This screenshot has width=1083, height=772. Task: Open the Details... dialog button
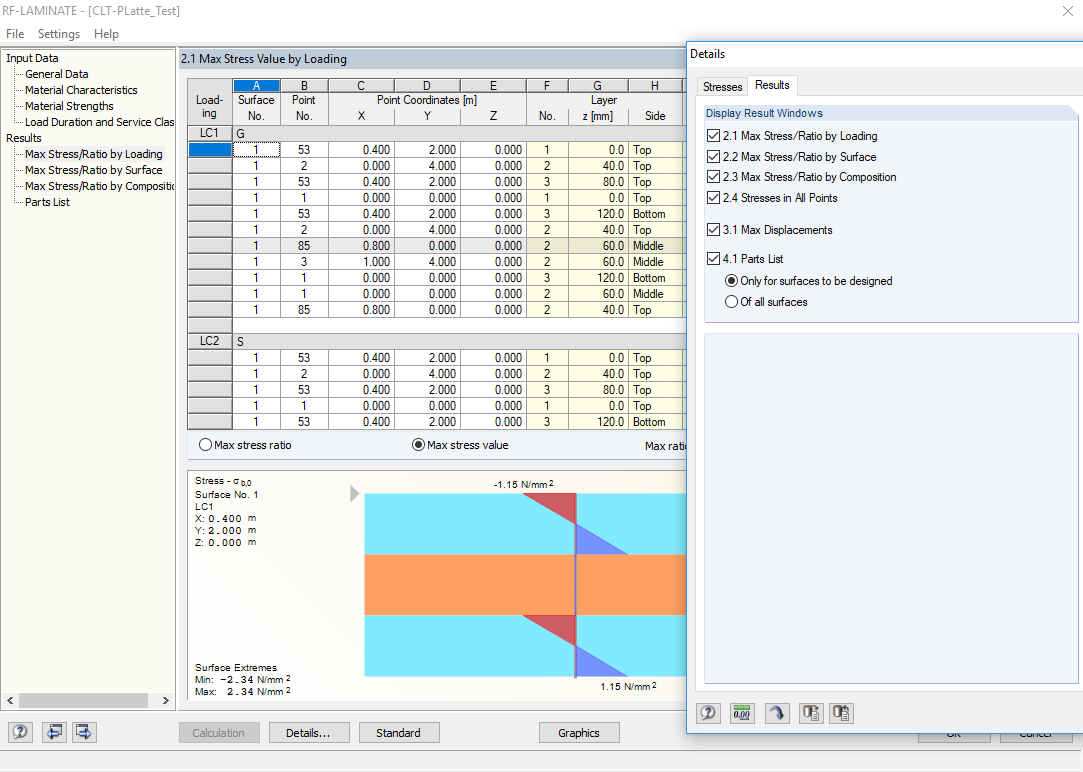click(309, 732)
